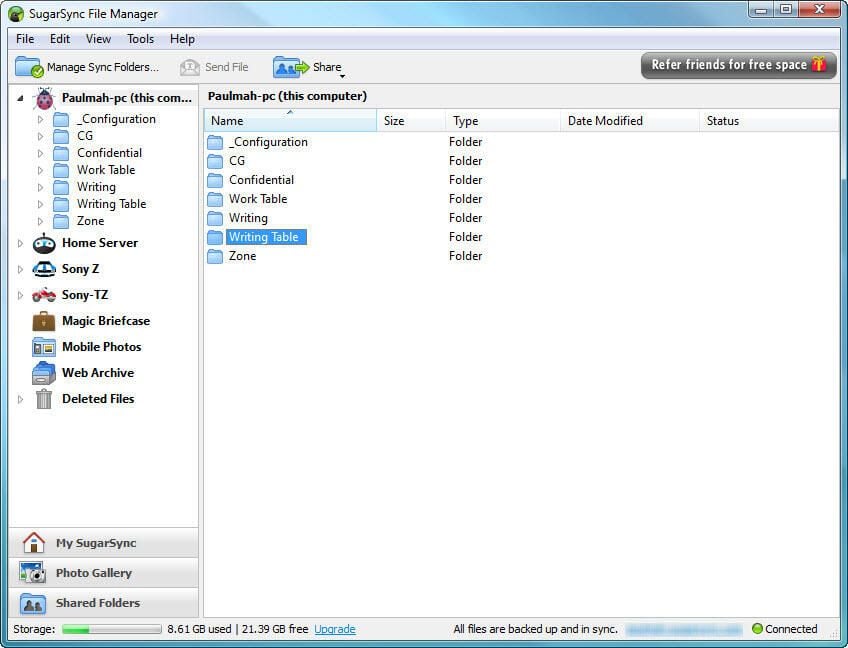Click the My SugarSync house icon
This screenshot has height=648, width=848.
click(x=34, y=543)
